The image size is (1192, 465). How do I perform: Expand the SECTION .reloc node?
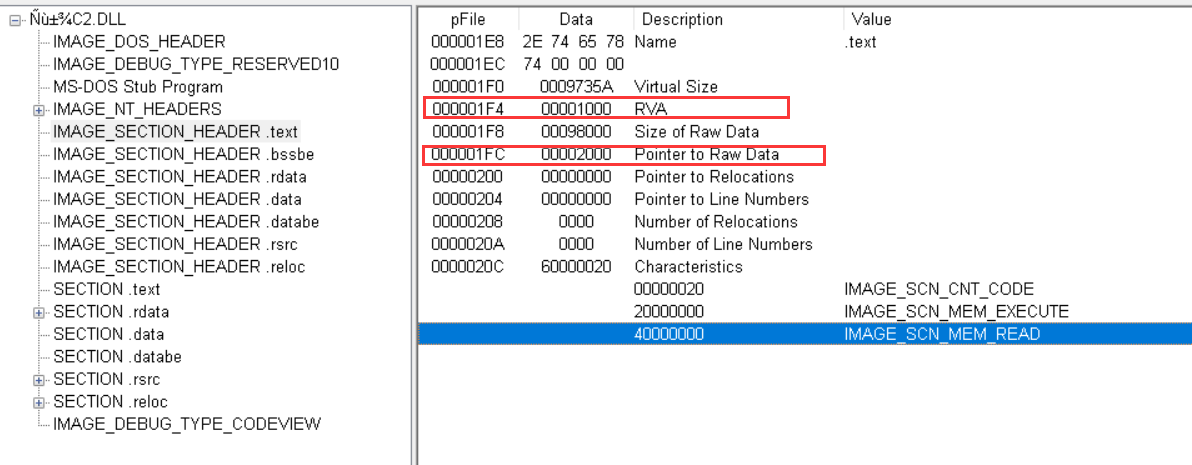[38, 402]
